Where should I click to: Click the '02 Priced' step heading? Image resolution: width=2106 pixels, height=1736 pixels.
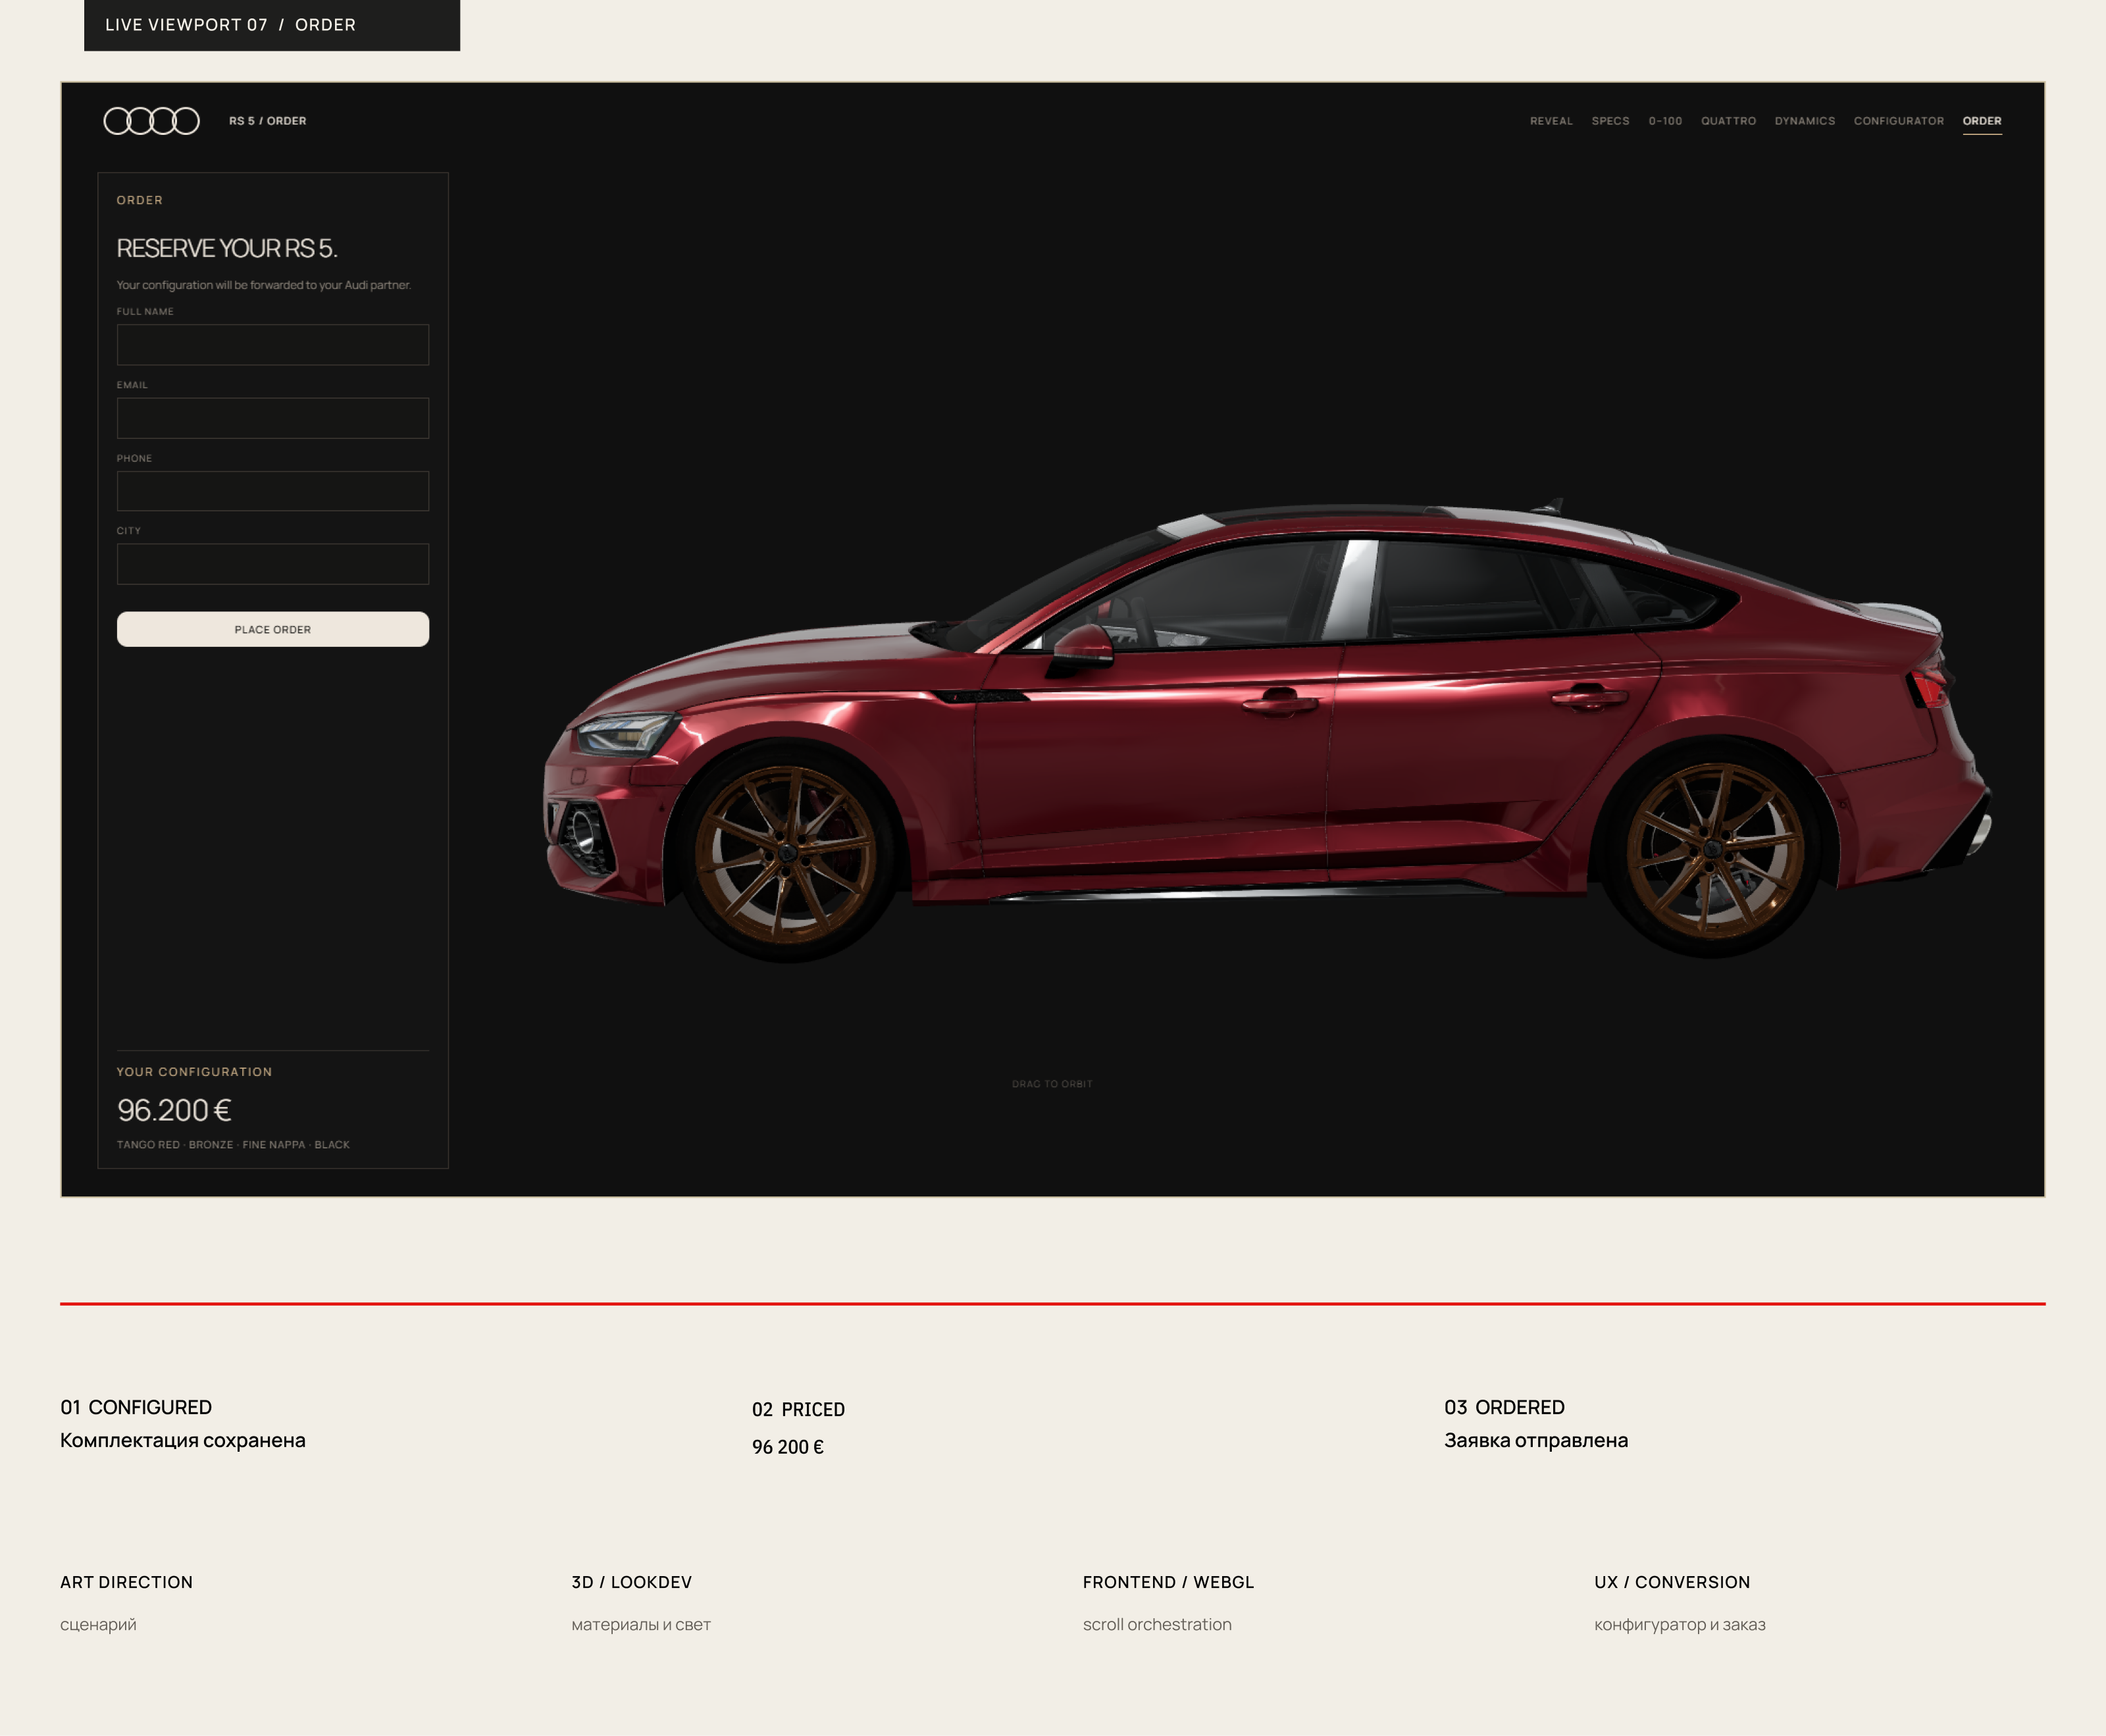tap(798, 1409)
